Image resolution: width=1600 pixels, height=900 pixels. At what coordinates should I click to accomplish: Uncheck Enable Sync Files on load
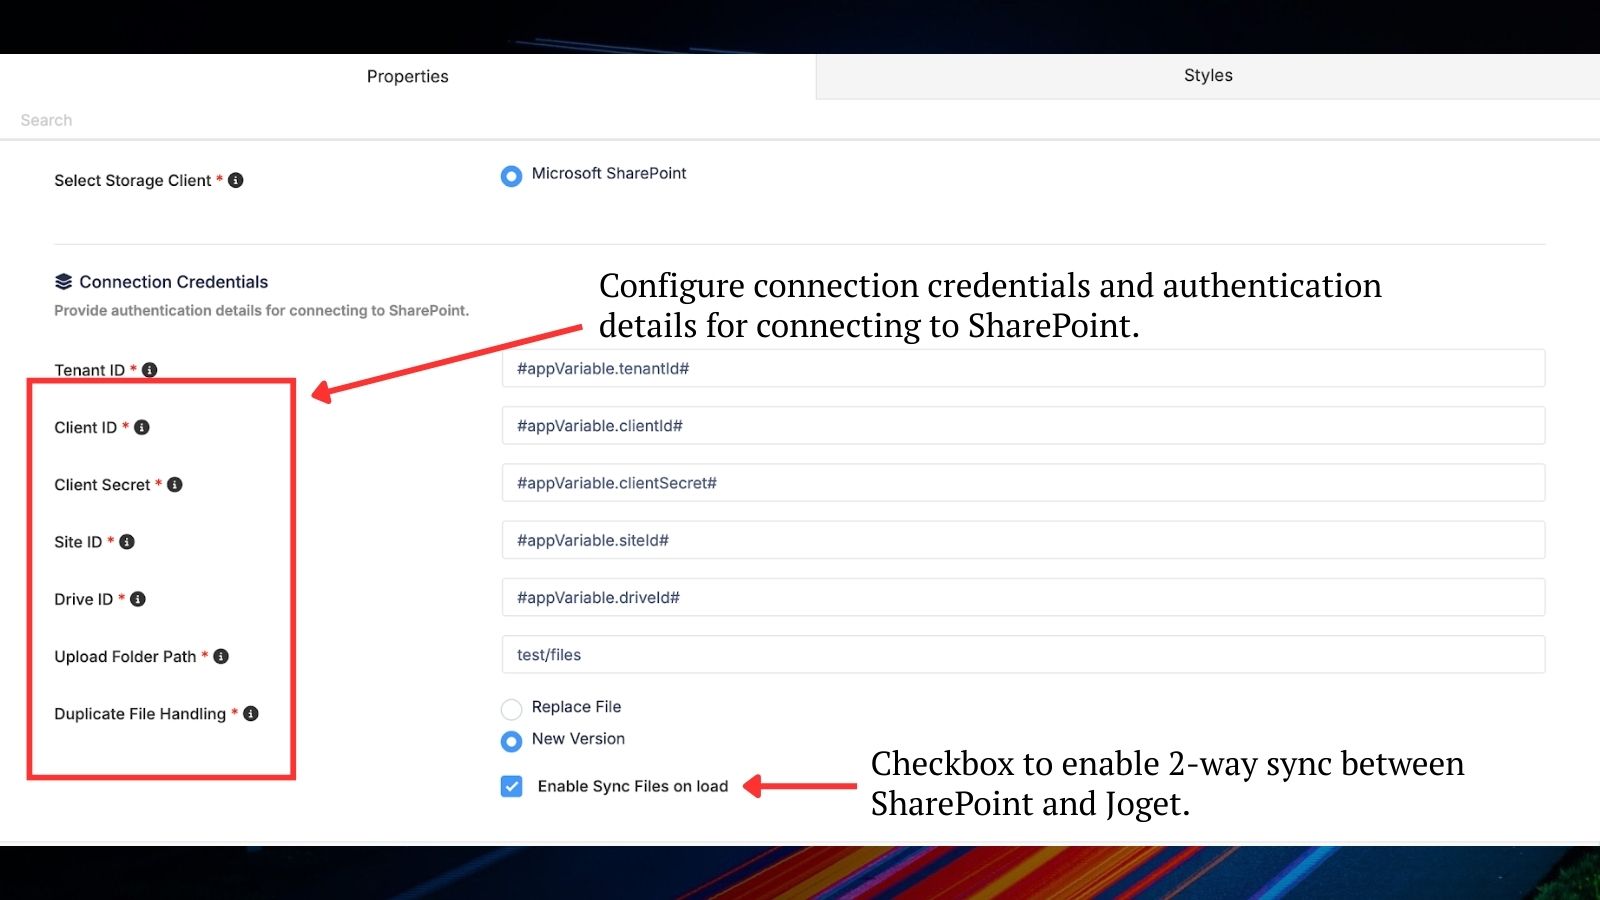click(512, 786)
